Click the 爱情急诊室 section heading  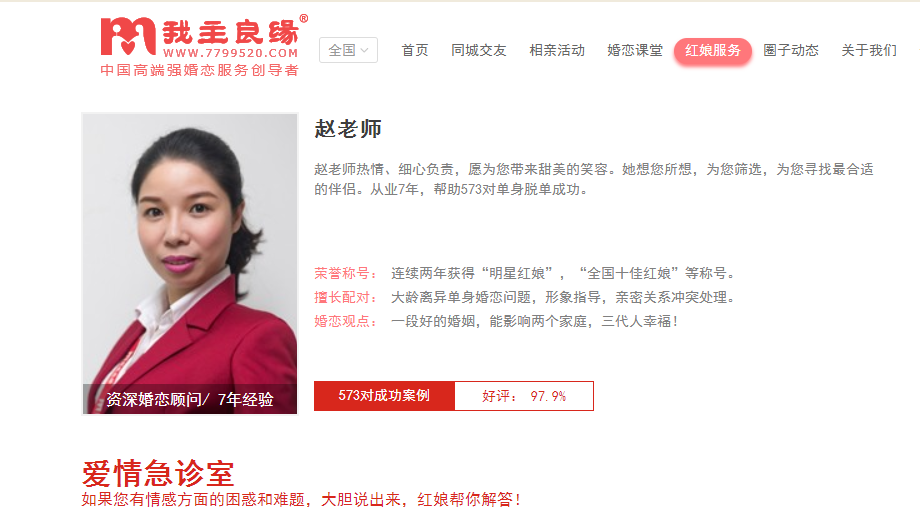[158, 473]
